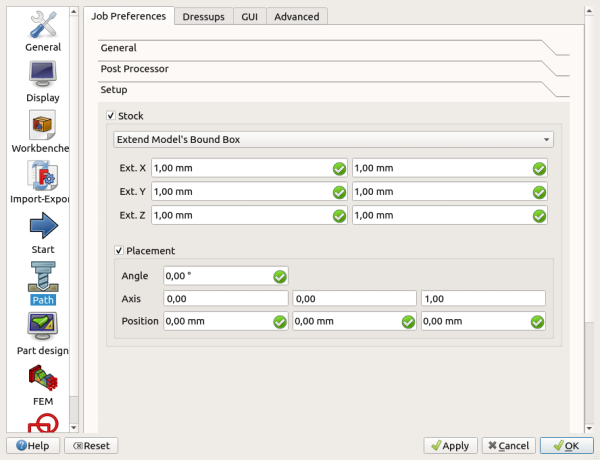Click green check icon in Angle field

point(280,277)
